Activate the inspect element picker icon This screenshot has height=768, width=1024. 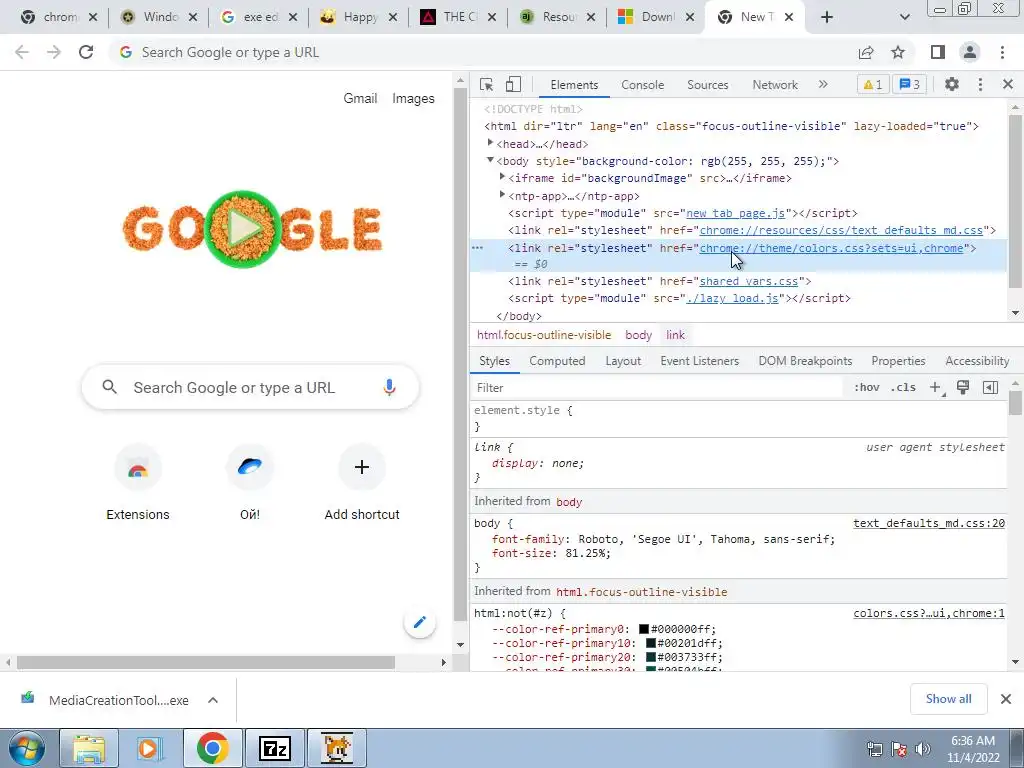[x=486, y=84]
